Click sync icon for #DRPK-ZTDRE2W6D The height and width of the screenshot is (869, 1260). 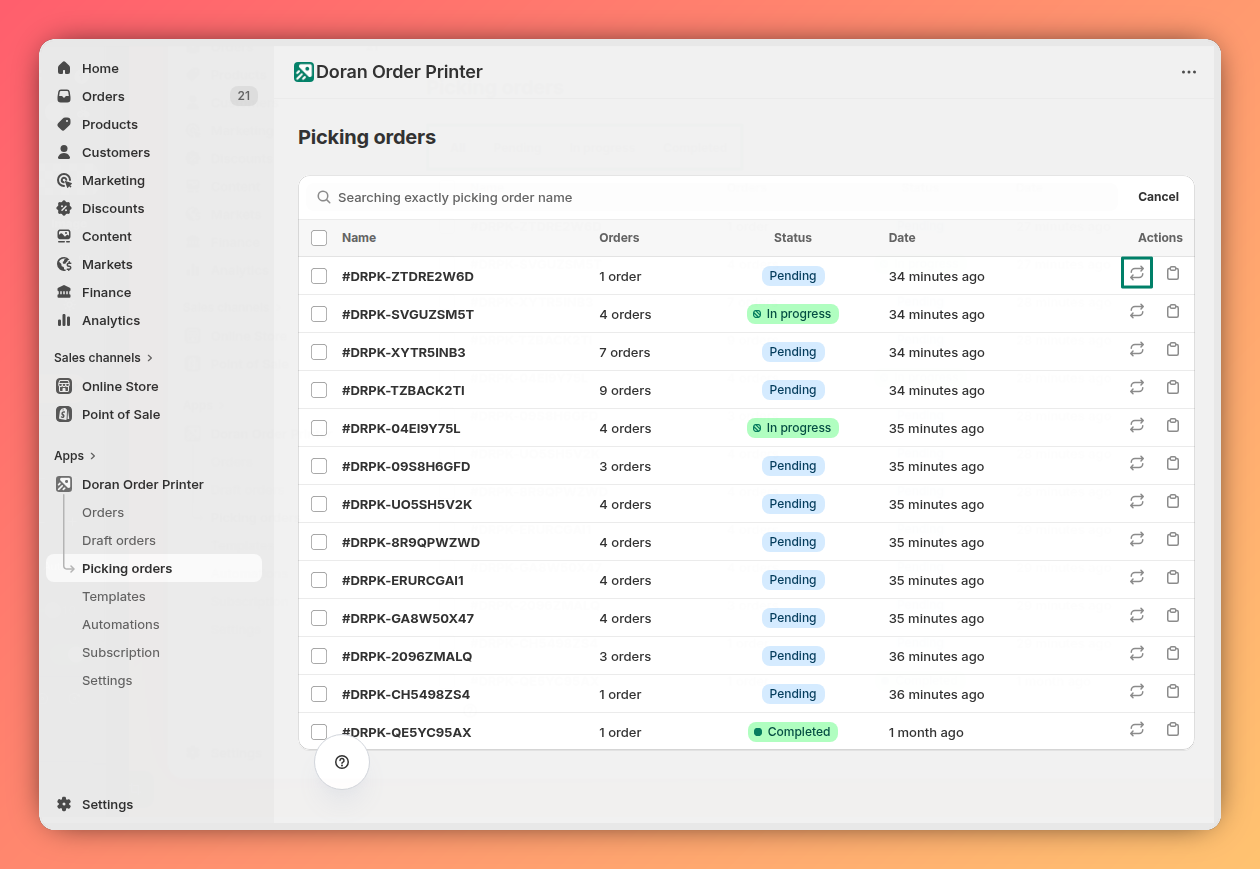1137,273
